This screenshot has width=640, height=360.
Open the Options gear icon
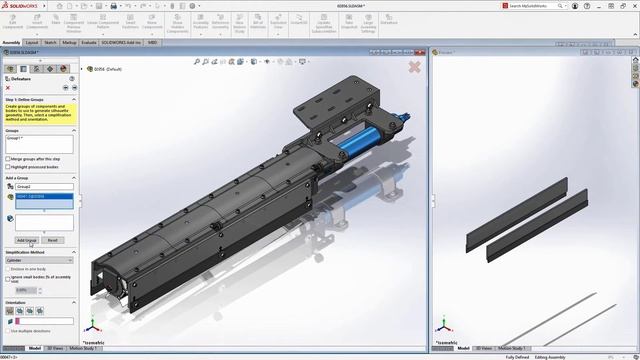coord(192,6)
